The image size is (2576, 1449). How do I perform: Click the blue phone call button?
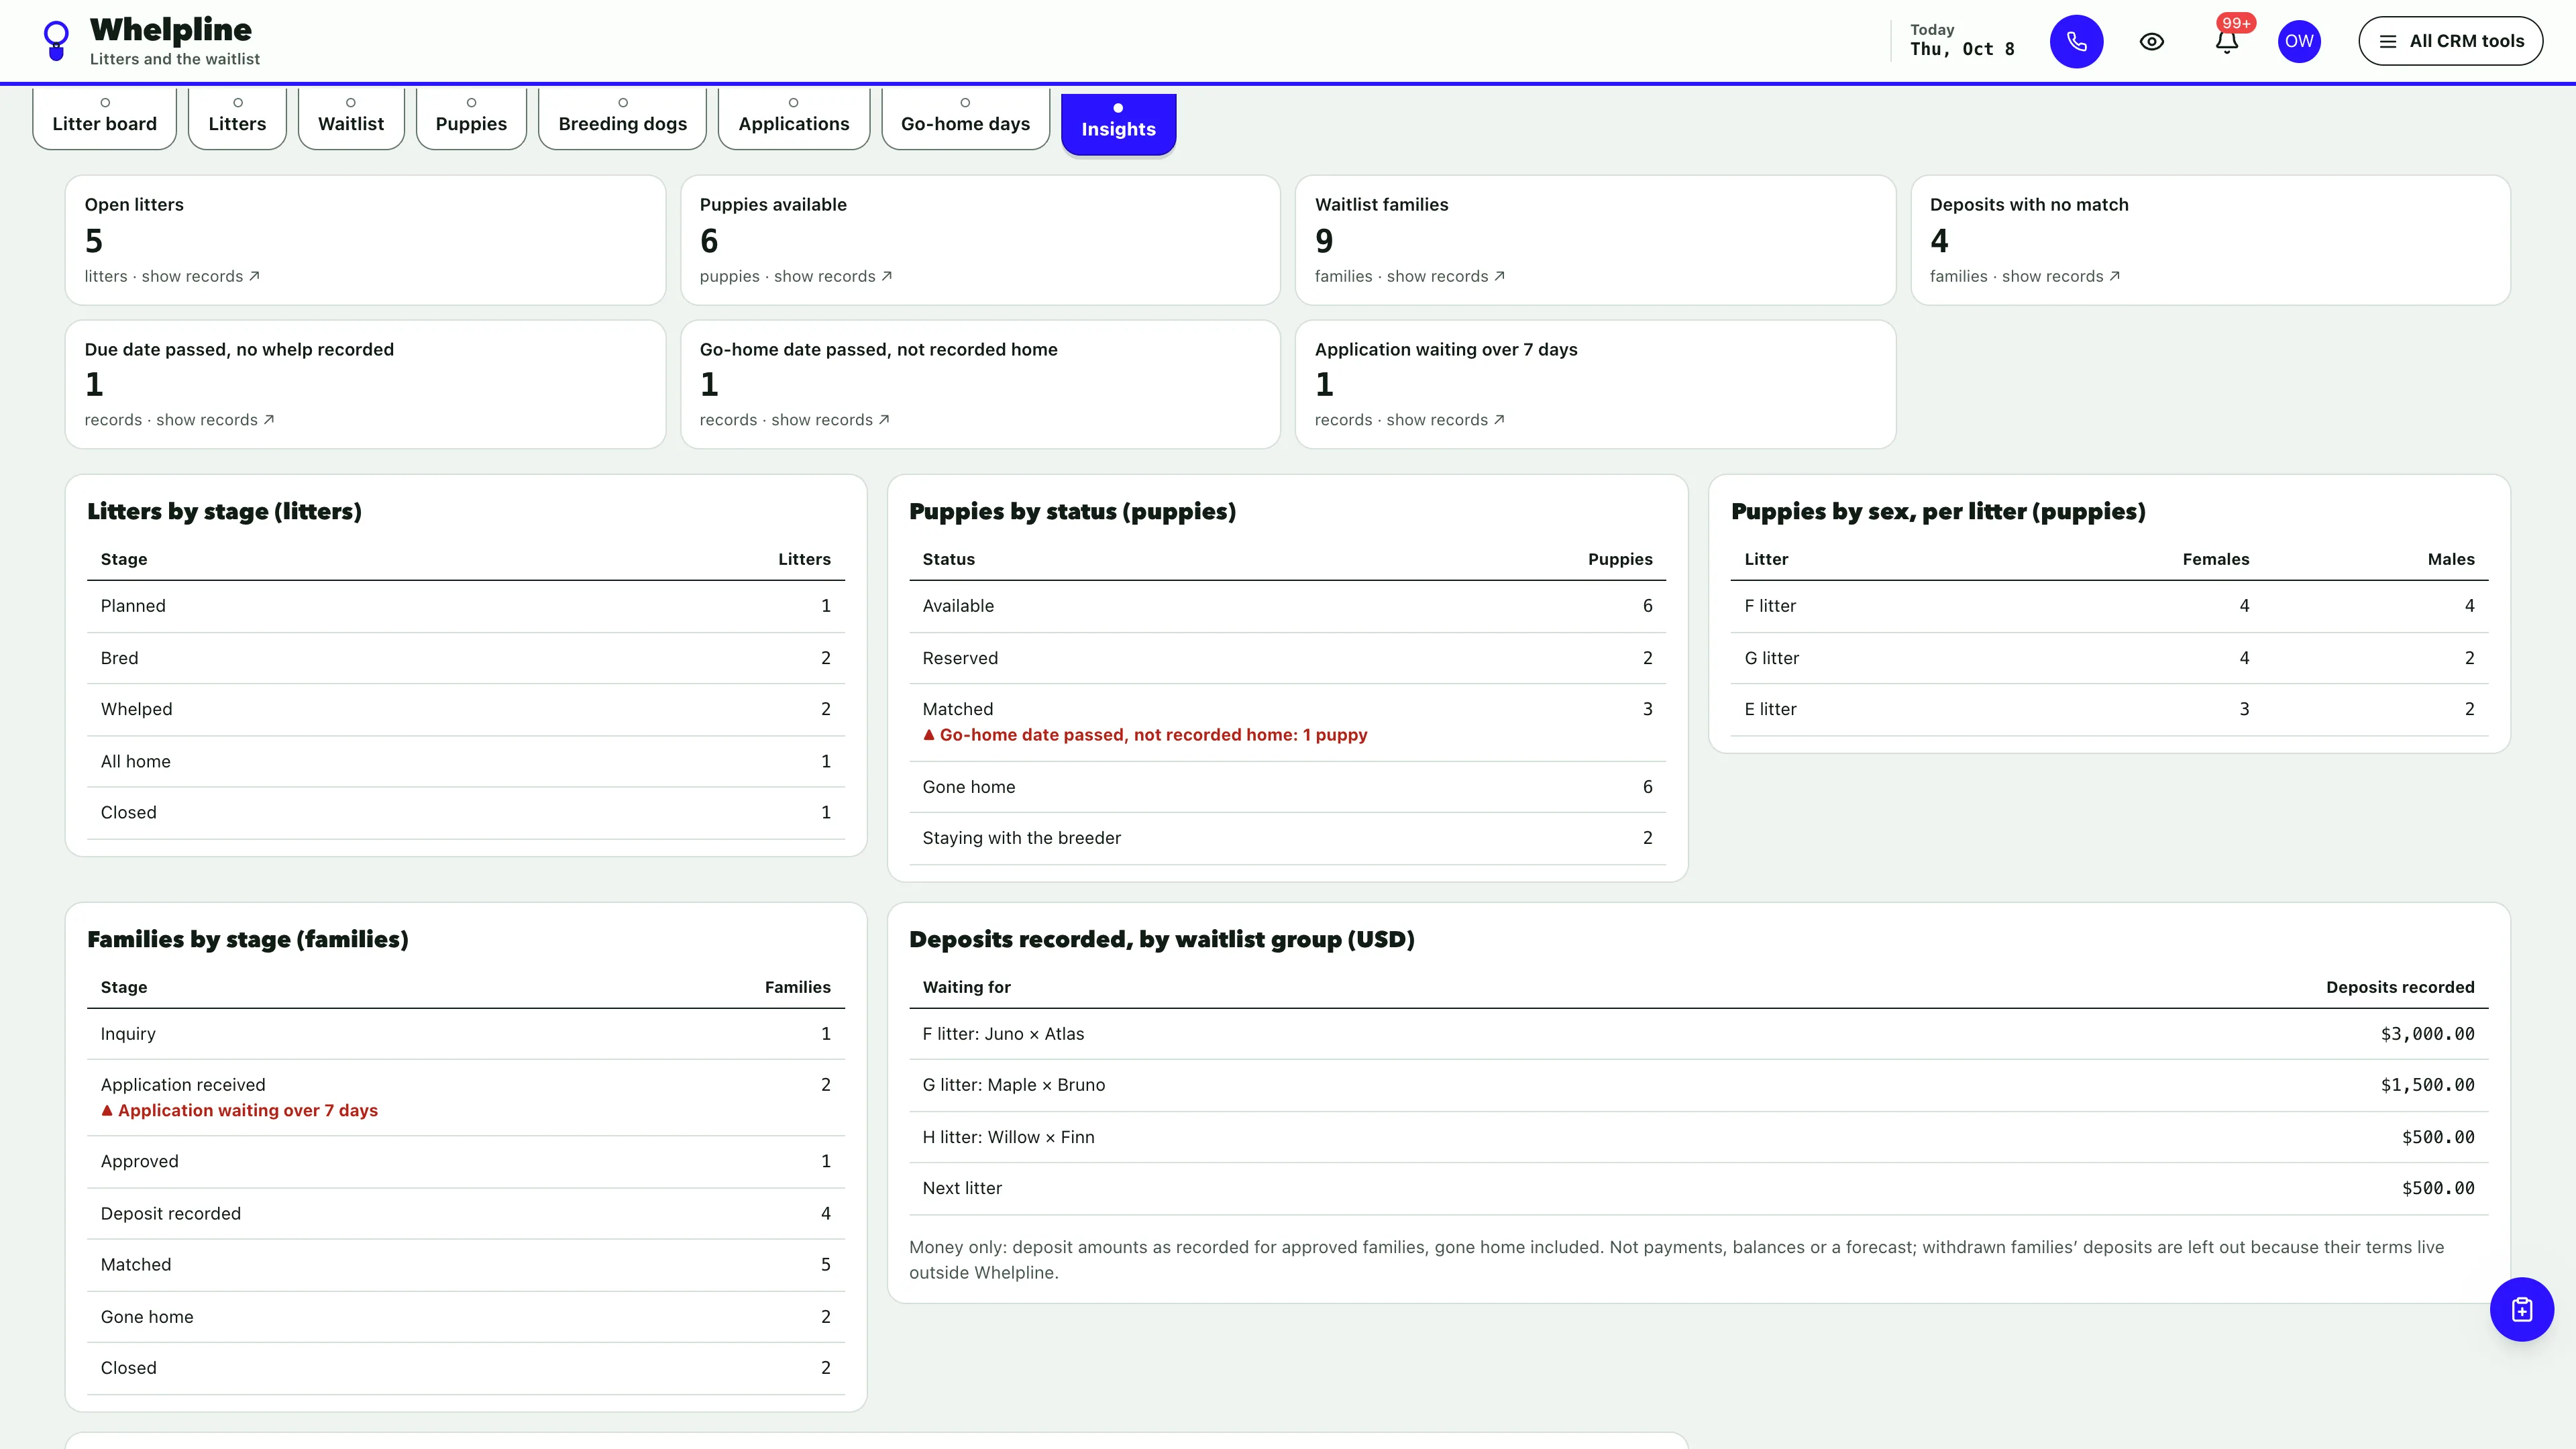[x=2076, y=41]
